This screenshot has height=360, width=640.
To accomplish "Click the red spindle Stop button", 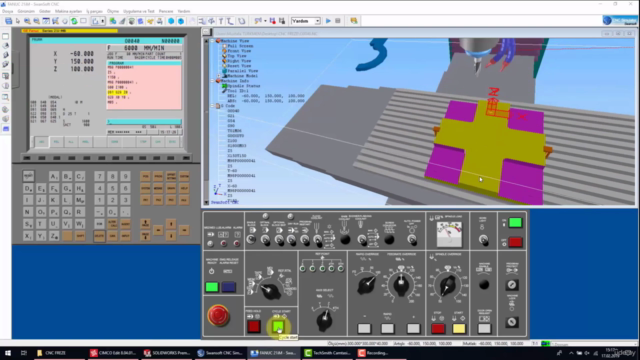I will [x=438, y=329].
